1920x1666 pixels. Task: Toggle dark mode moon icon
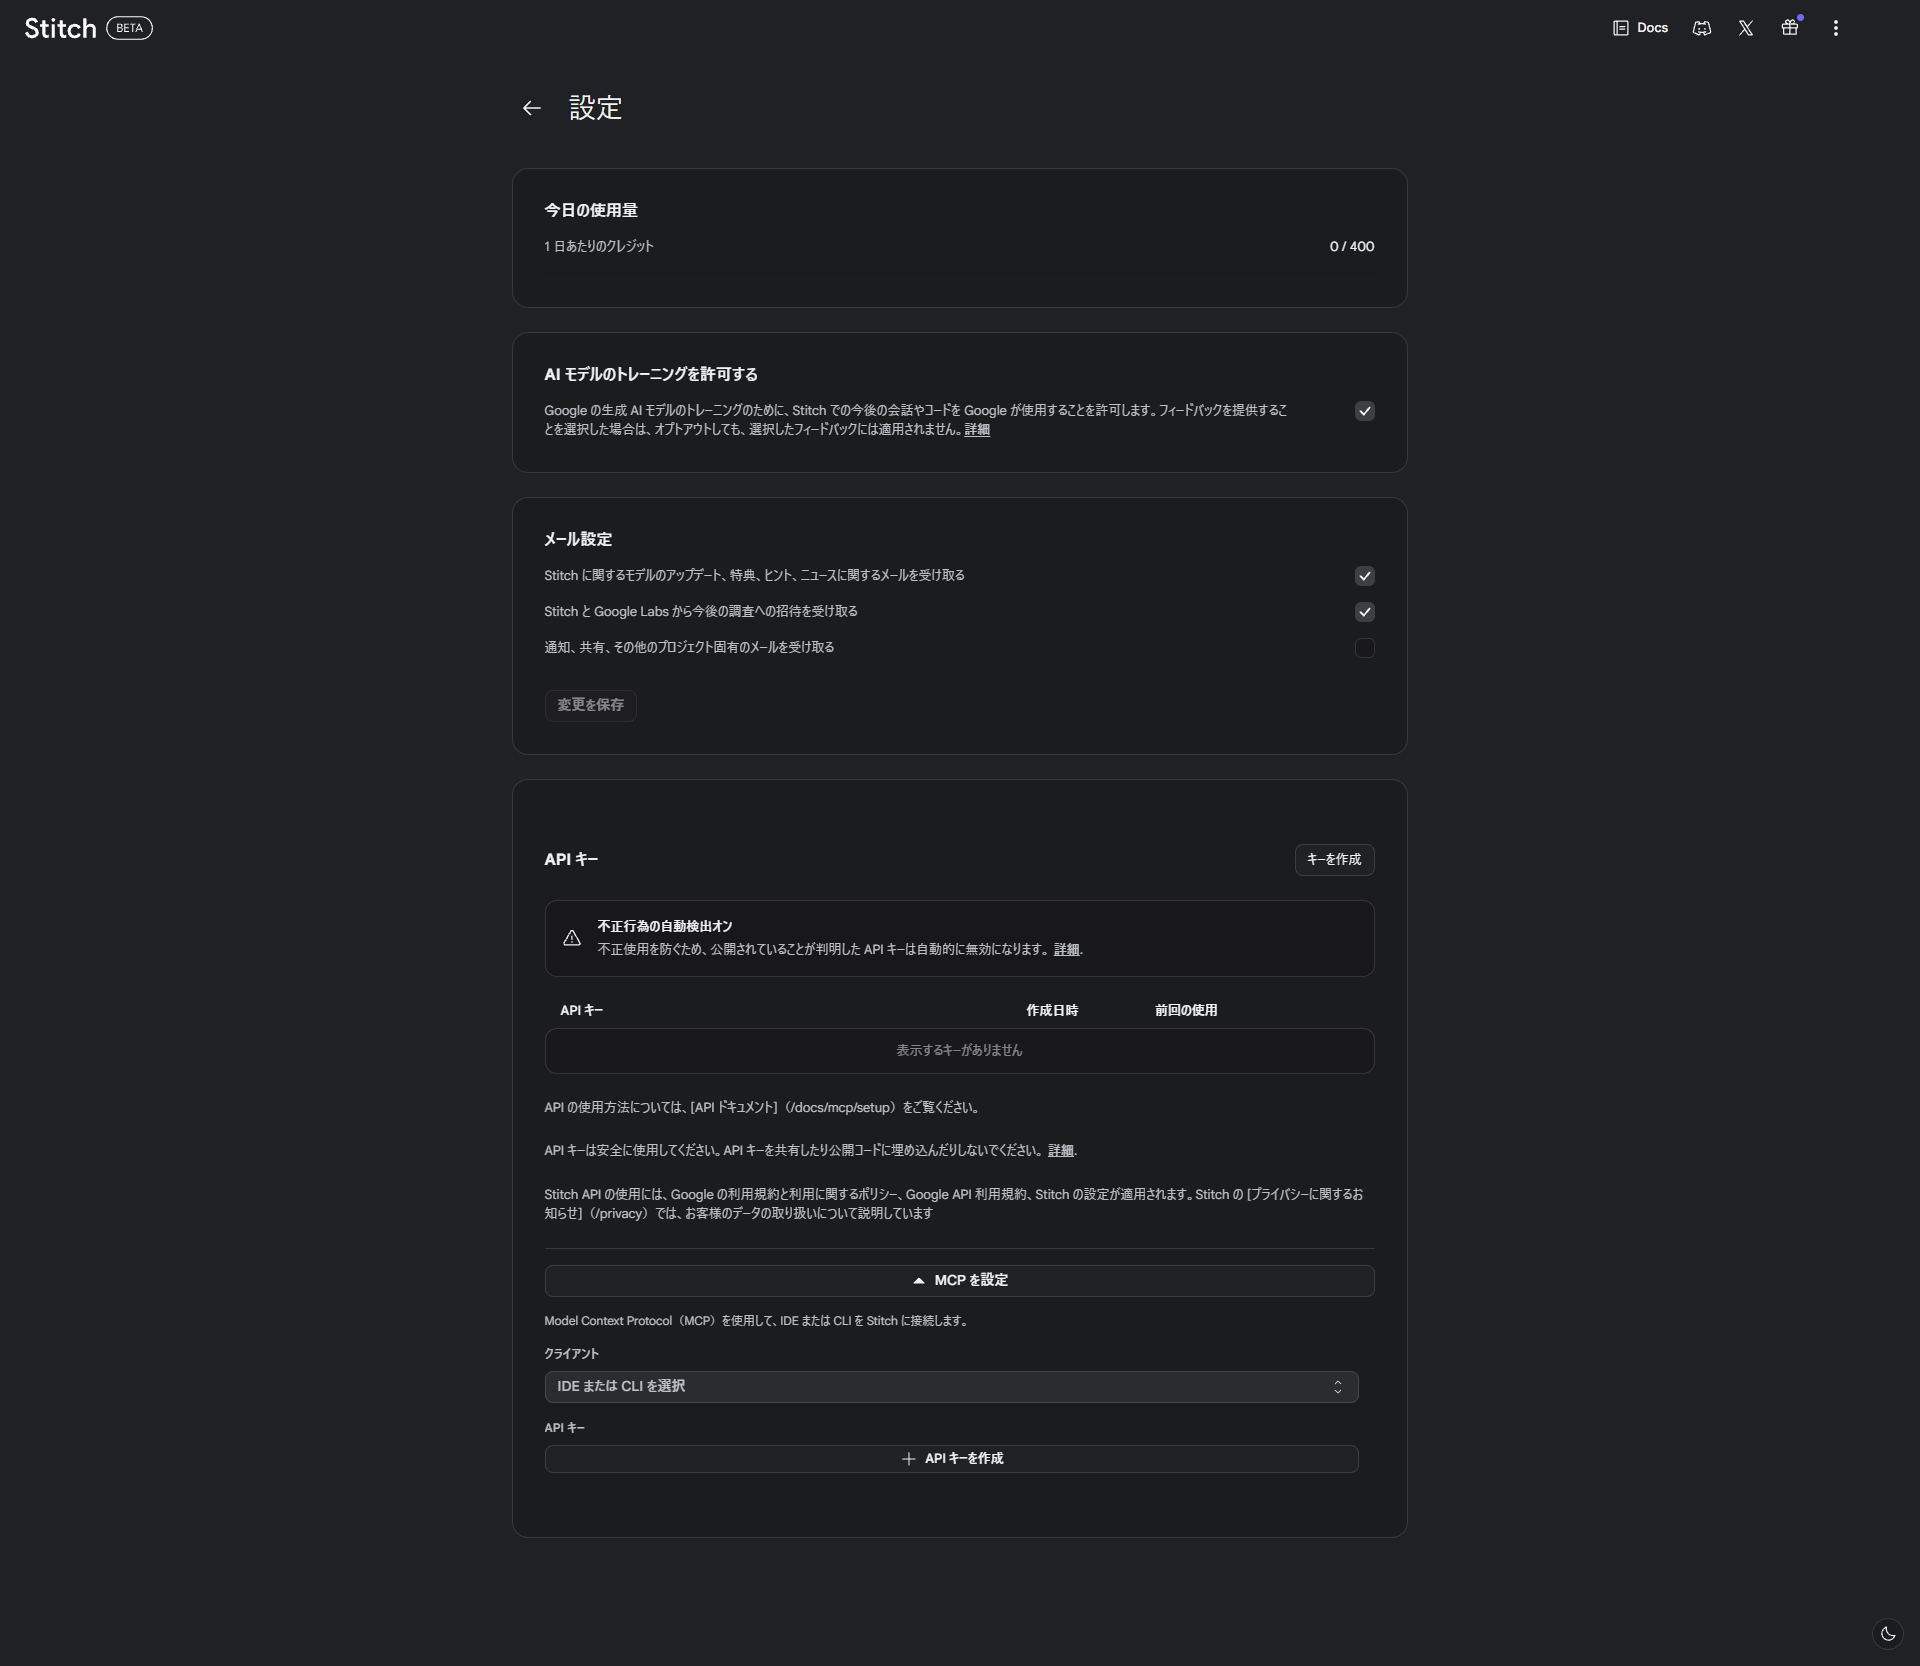click(x=1887, y=1634)
